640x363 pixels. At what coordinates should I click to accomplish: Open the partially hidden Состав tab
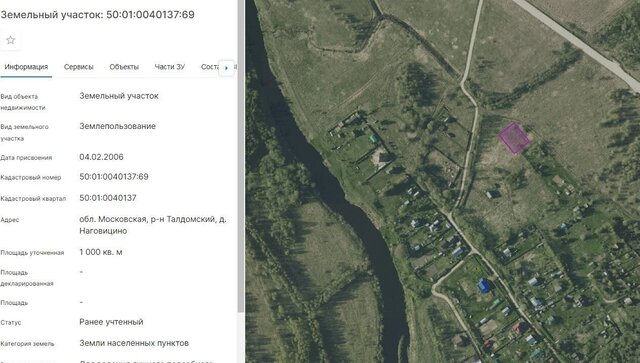[209, 67]
